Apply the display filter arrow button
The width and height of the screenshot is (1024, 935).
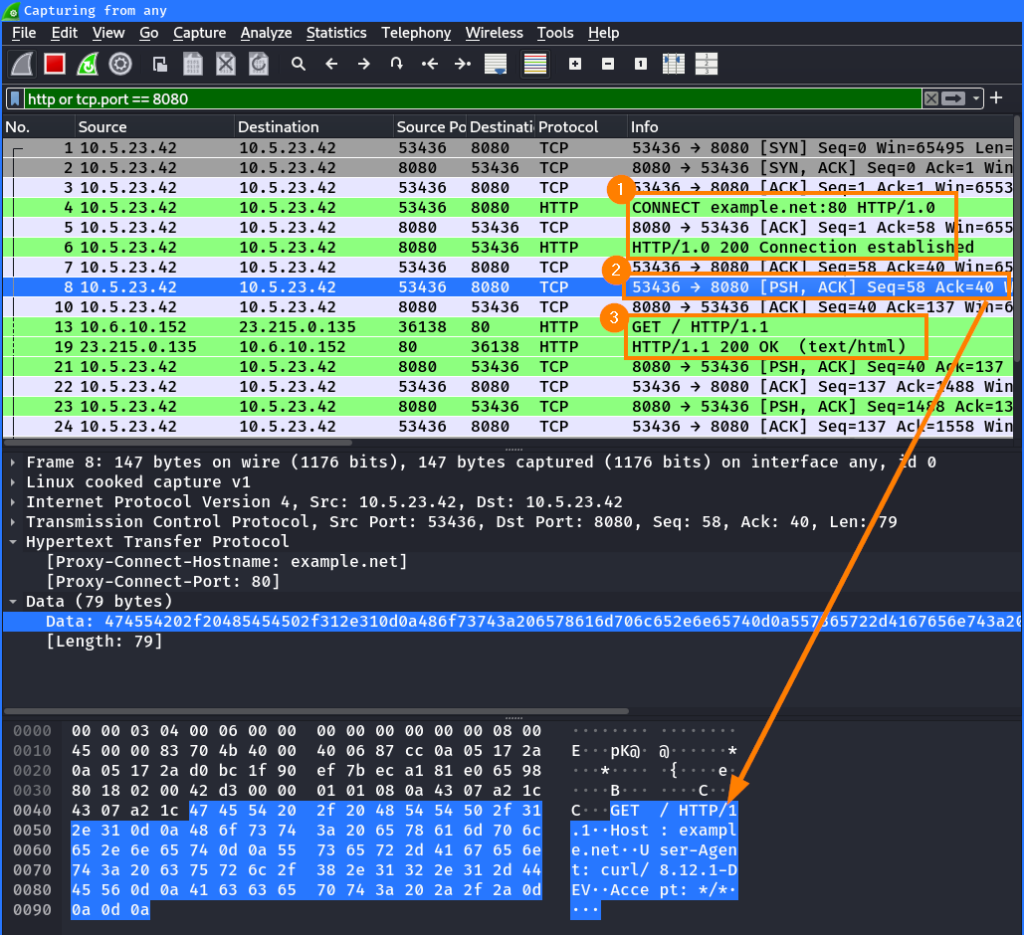point(953,99)
